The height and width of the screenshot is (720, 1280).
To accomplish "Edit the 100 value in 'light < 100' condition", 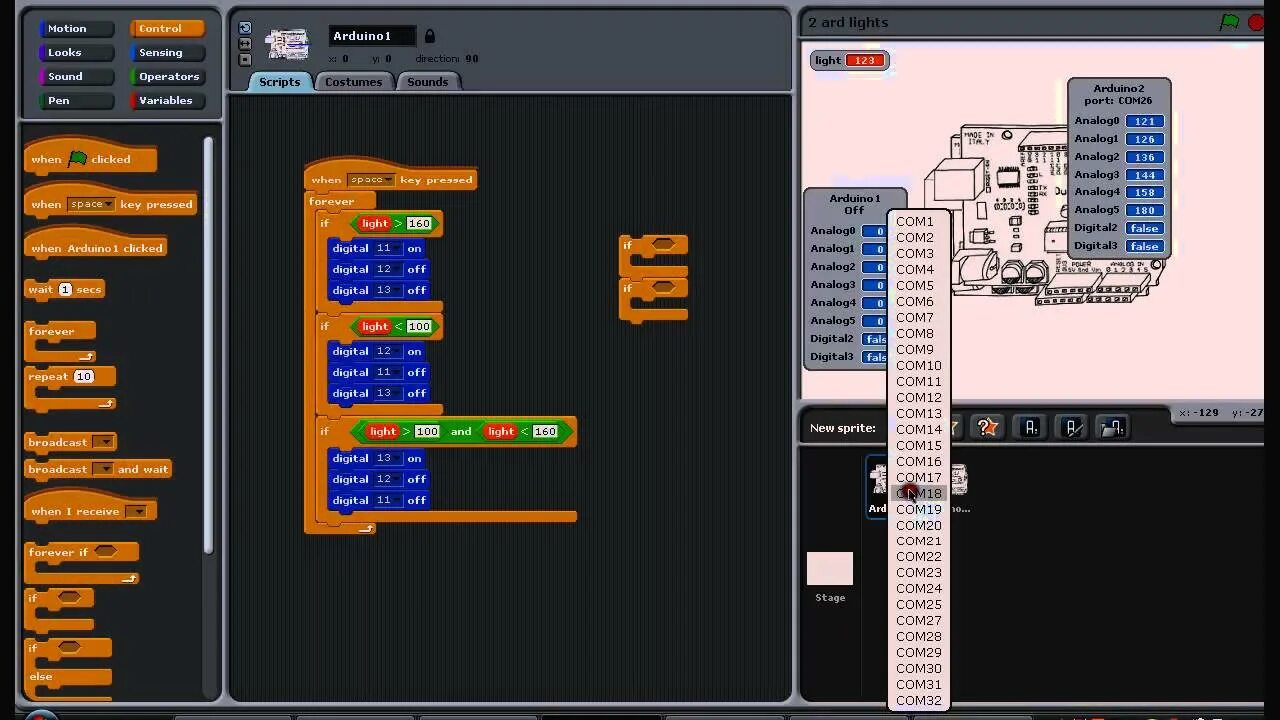I will 419,327.
